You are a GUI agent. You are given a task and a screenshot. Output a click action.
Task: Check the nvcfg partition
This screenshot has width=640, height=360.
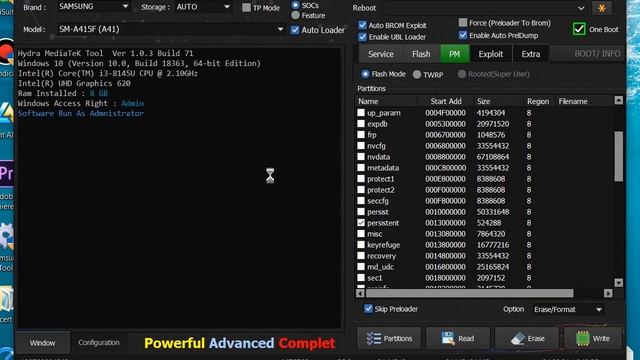tap(361, 146)
